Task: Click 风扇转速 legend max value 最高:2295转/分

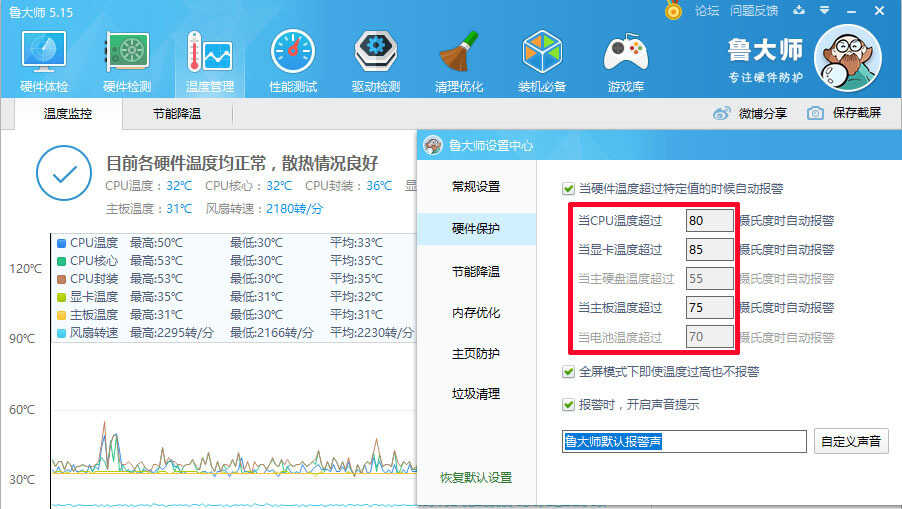Action: [x=171, y=333]
